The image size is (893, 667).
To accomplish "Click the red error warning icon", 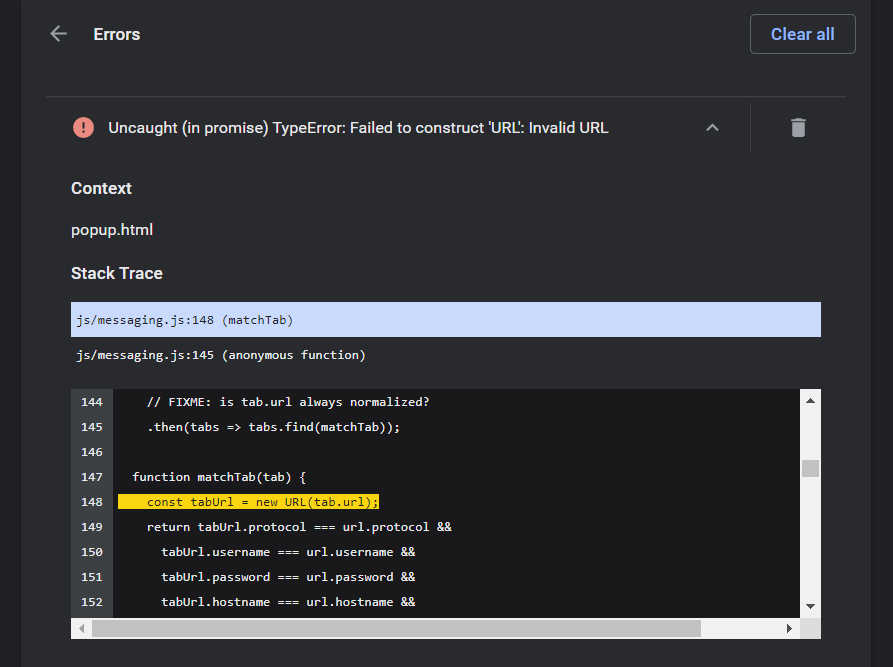I will pos(83,127).
